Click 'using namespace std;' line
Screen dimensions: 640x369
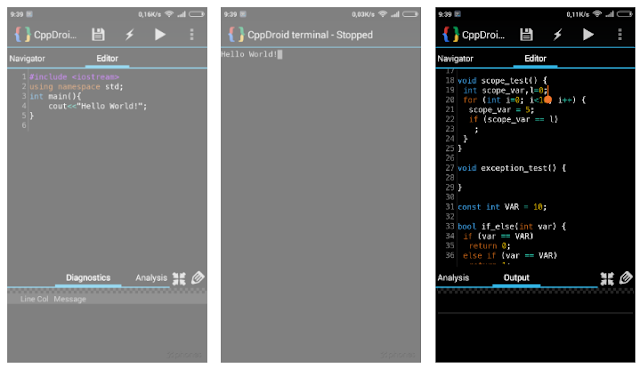click(76, 87)
